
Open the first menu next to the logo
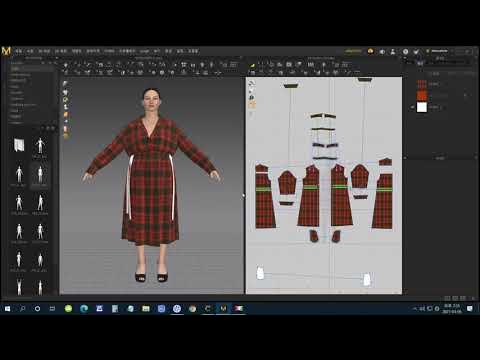[x=19, y=51]
